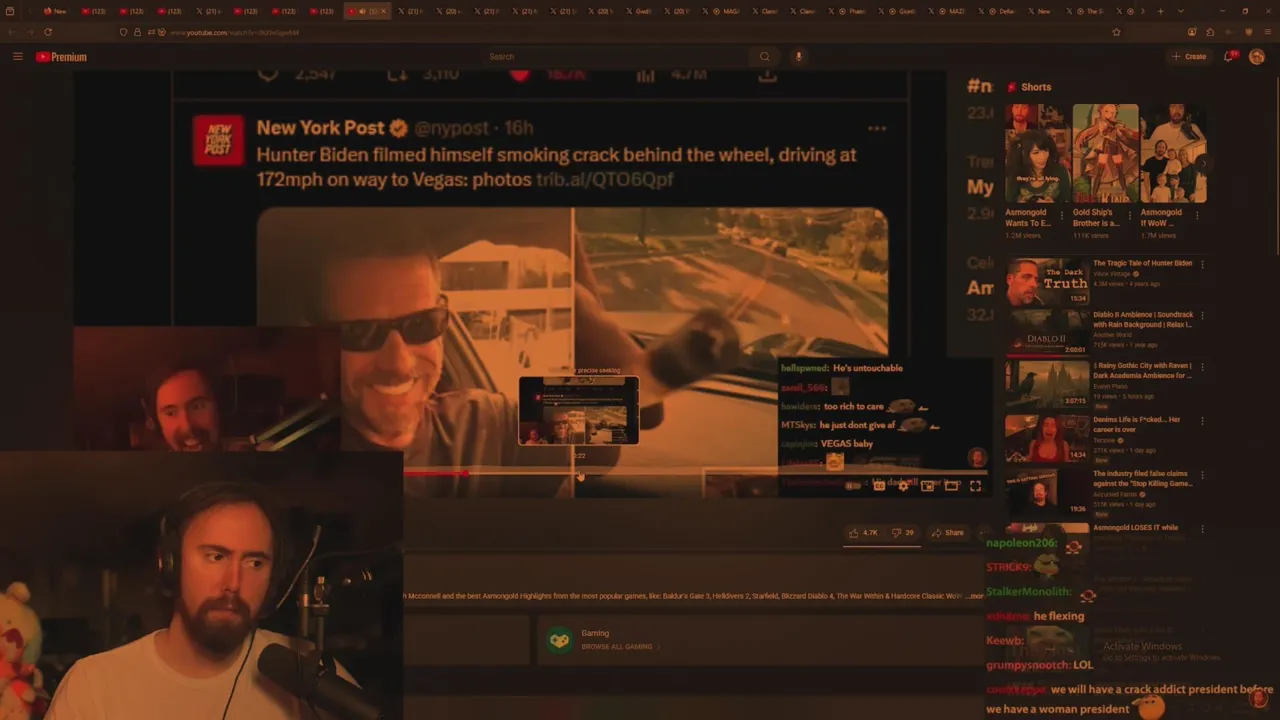
Task: Close the active YouTube tab
Action: tap(383, 11)
